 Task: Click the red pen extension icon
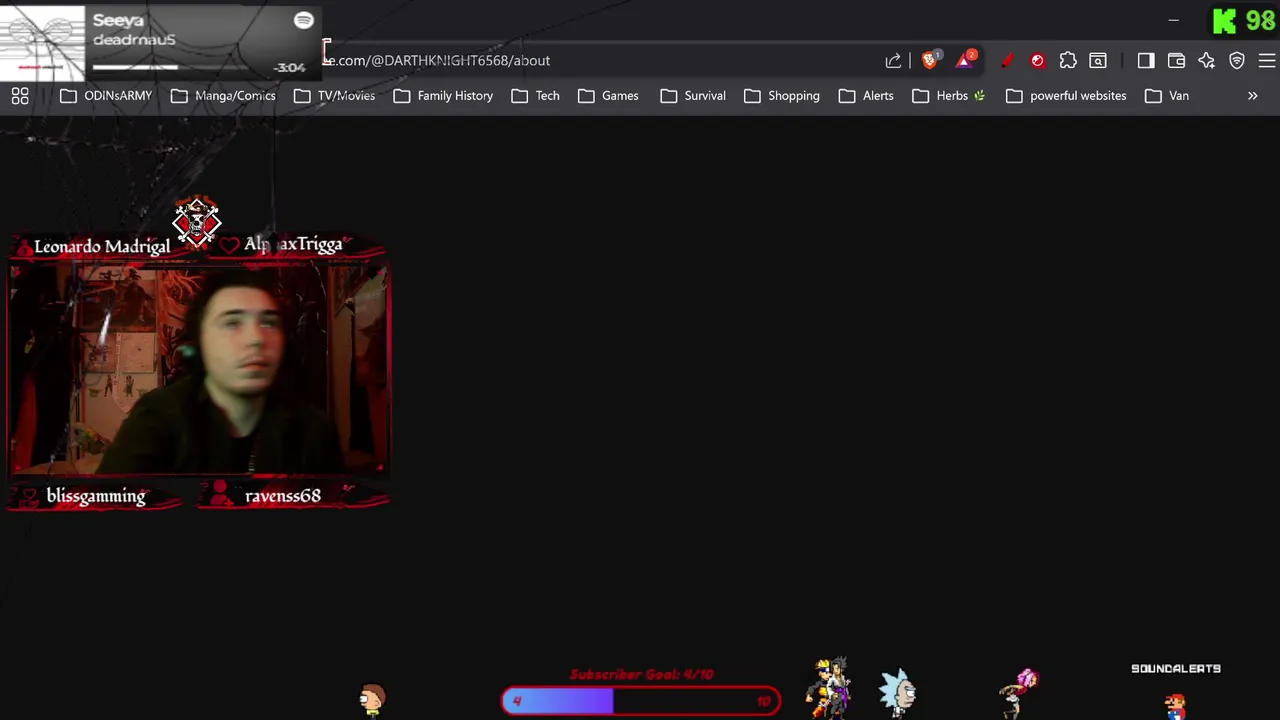[1007, 61]
